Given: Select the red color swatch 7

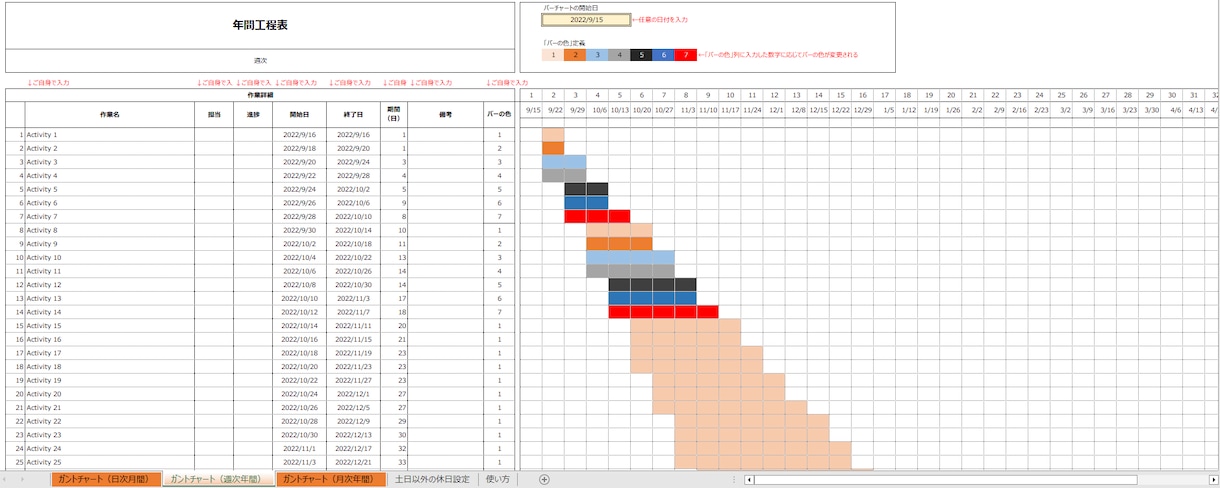Looking at the screenshot, I should [686, 55].
